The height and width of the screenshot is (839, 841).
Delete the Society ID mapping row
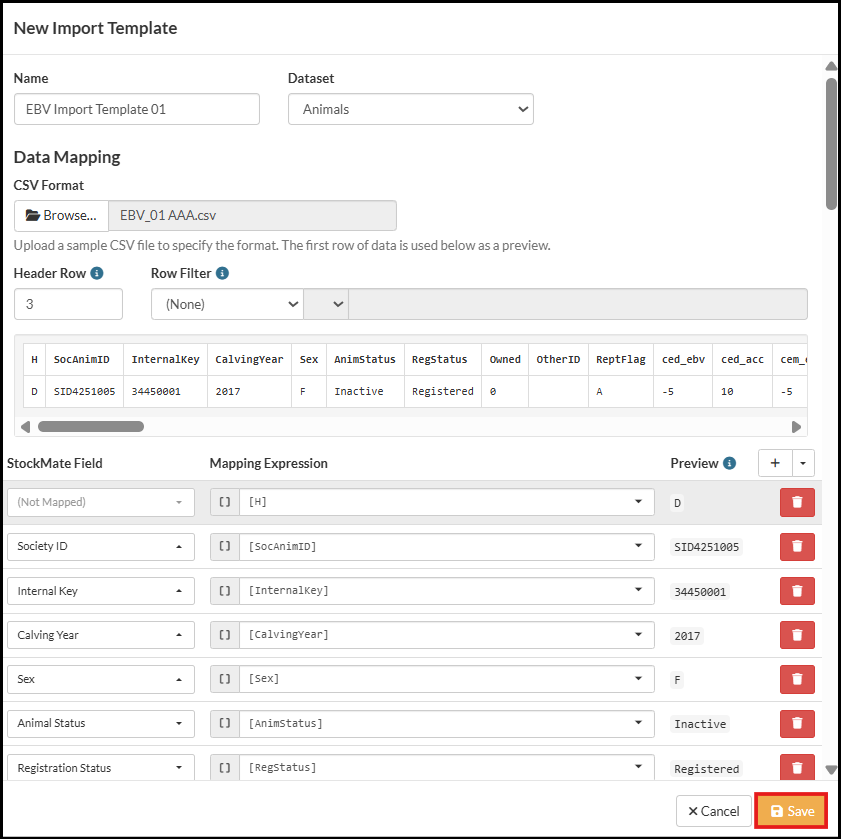tap(797, 547)
